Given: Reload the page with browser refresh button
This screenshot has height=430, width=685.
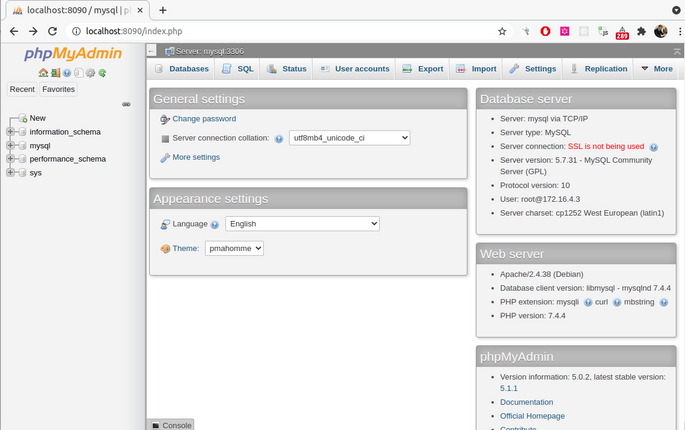Looking at the screenshot, I should [x=52, y=31].
